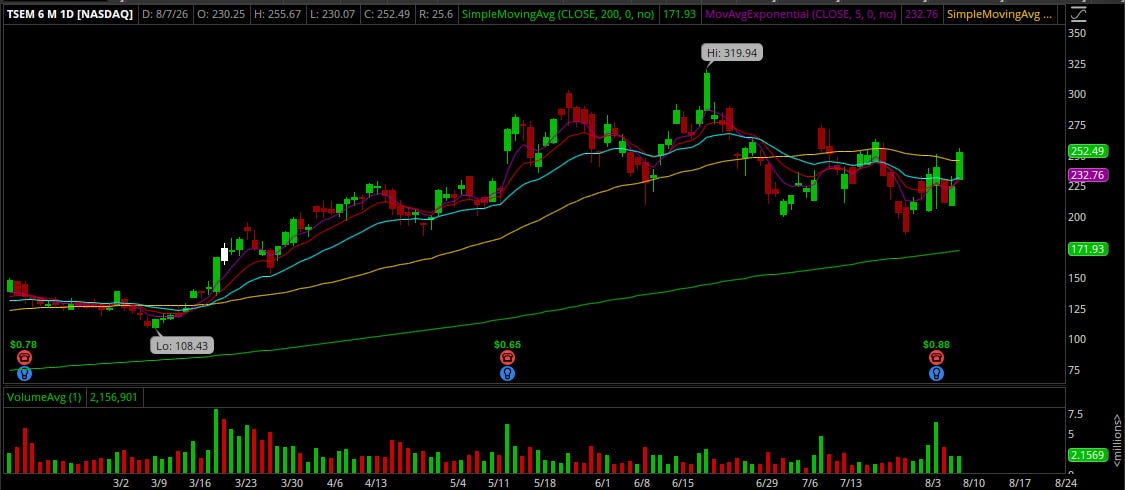Click the $0.65 earnings estimate label

click(507, 344)
